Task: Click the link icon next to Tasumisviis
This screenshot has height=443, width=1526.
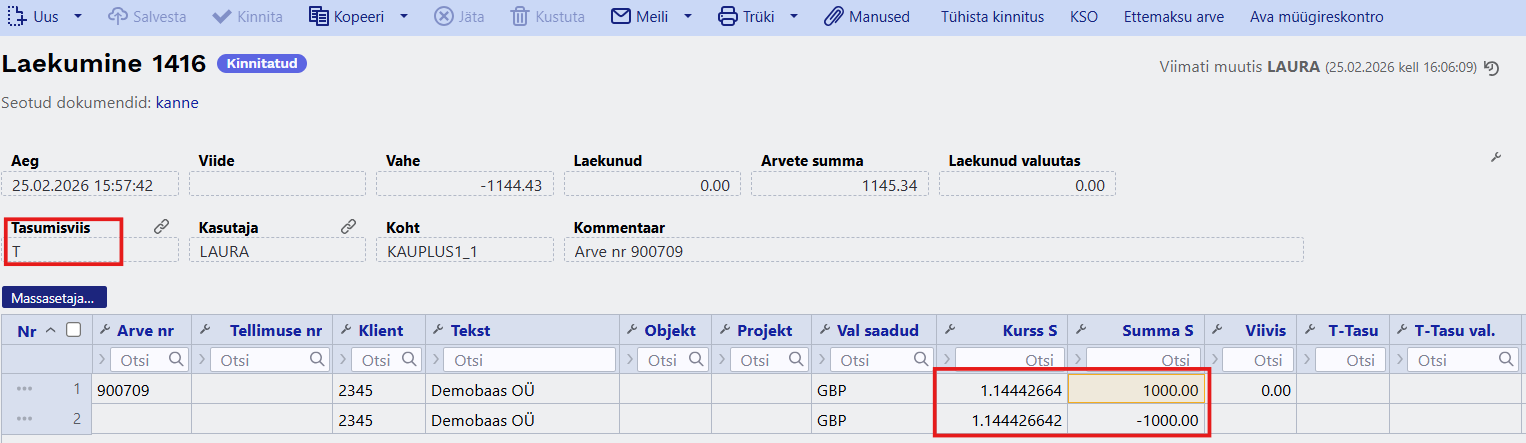Action: pos(161,228)
